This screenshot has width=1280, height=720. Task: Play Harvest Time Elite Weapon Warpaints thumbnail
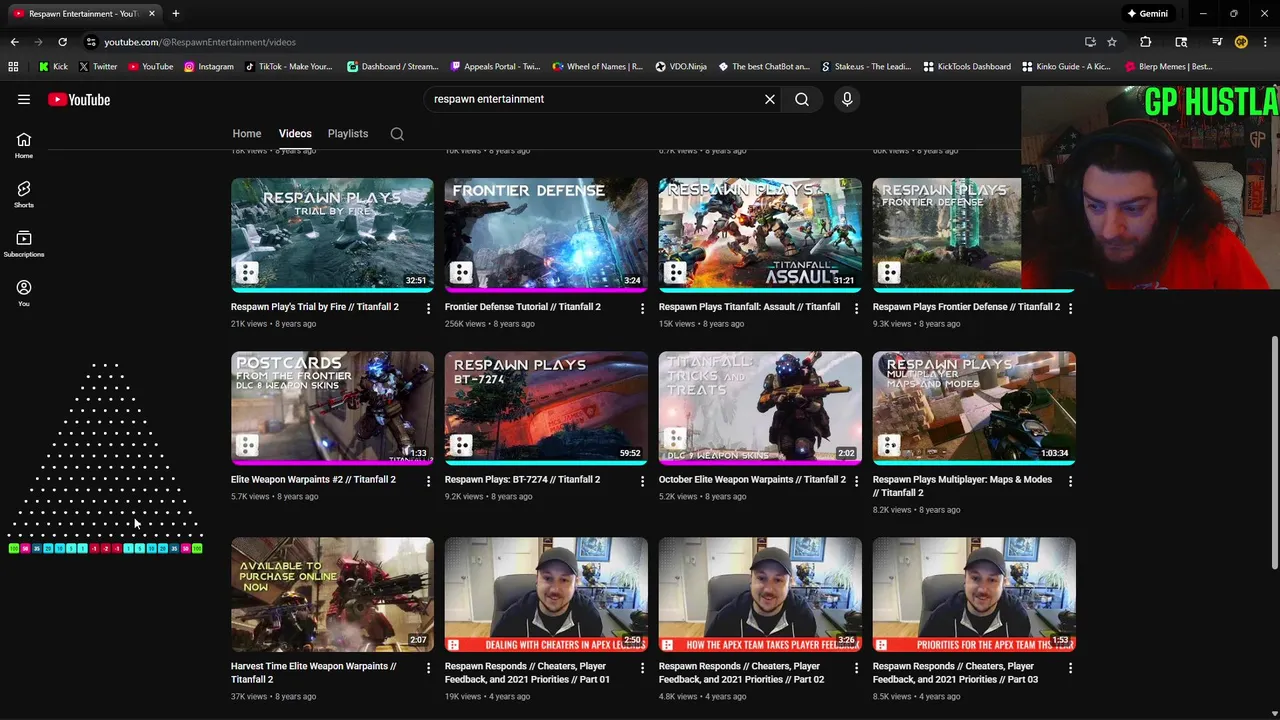[x=332, y=595]
